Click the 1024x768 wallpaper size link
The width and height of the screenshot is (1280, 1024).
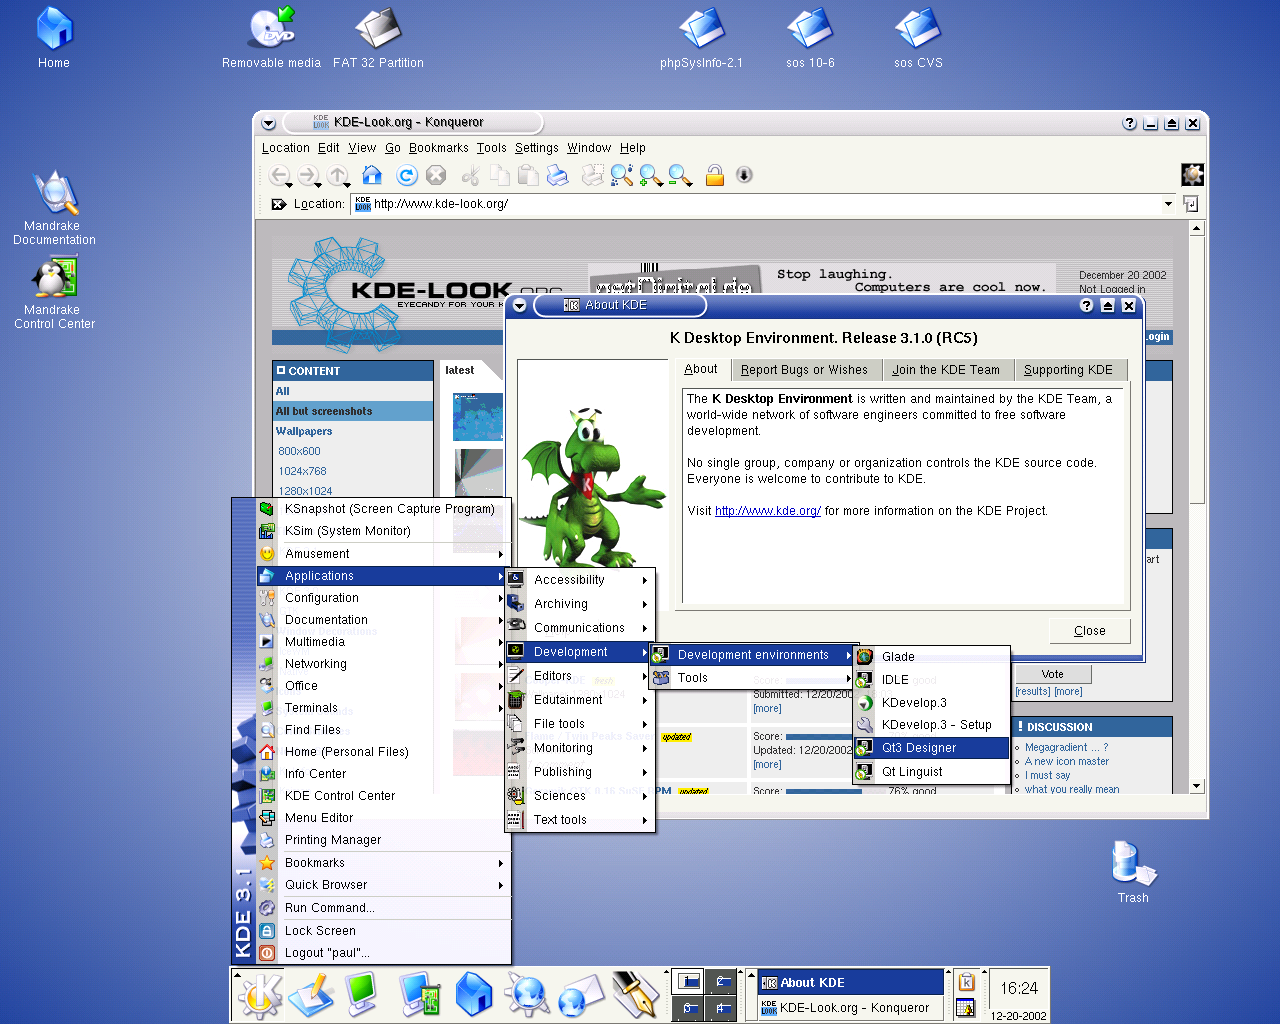302,471
